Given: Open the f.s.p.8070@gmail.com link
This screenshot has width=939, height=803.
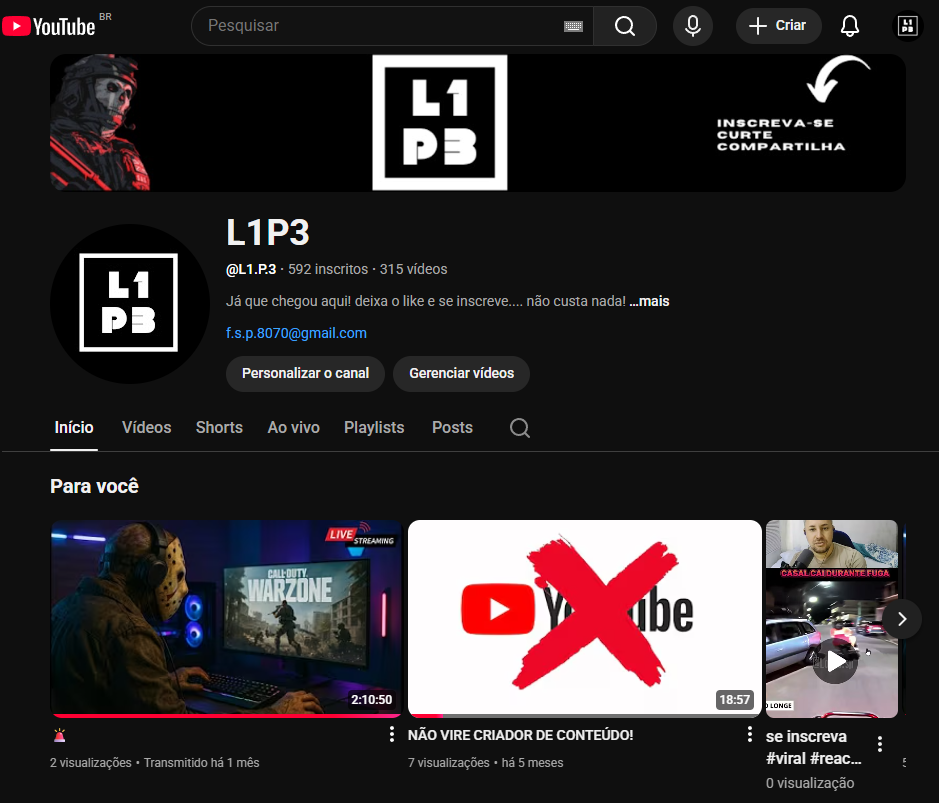Looking at the screenshot, I should tap(296, 333).
